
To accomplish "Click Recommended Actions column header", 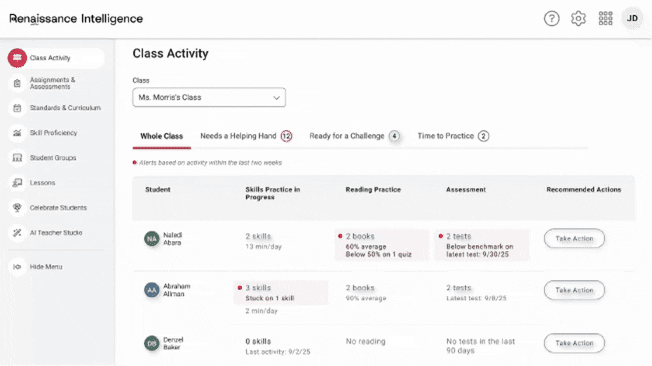I will pos(583,190).
